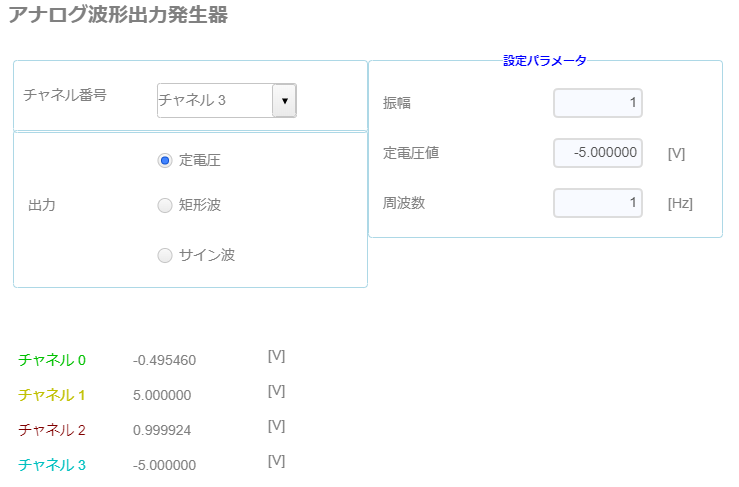This screenshot has height=487, width=739.
Task: Select the 矩形波 radio button
Action: pos(164,206)
